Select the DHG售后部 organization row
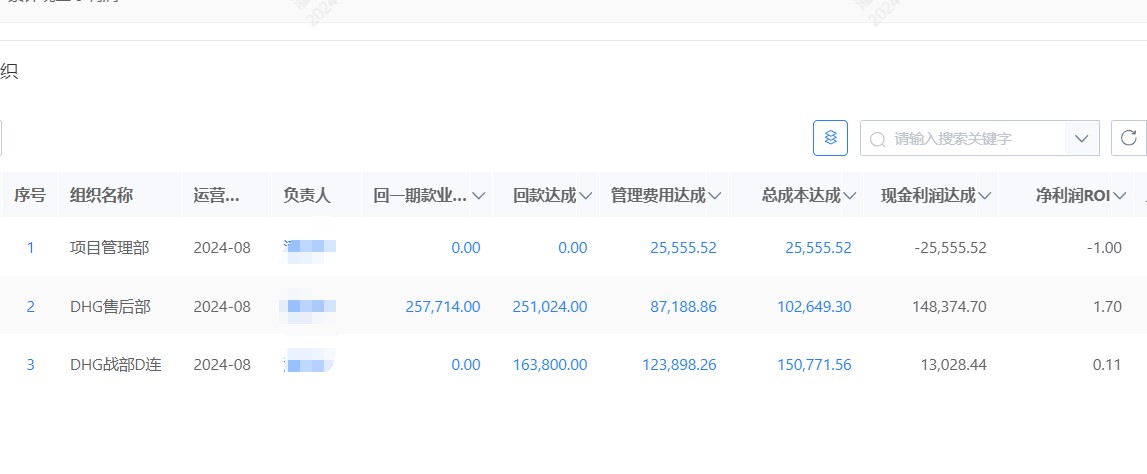1147x474 pixels. (110, 307)
